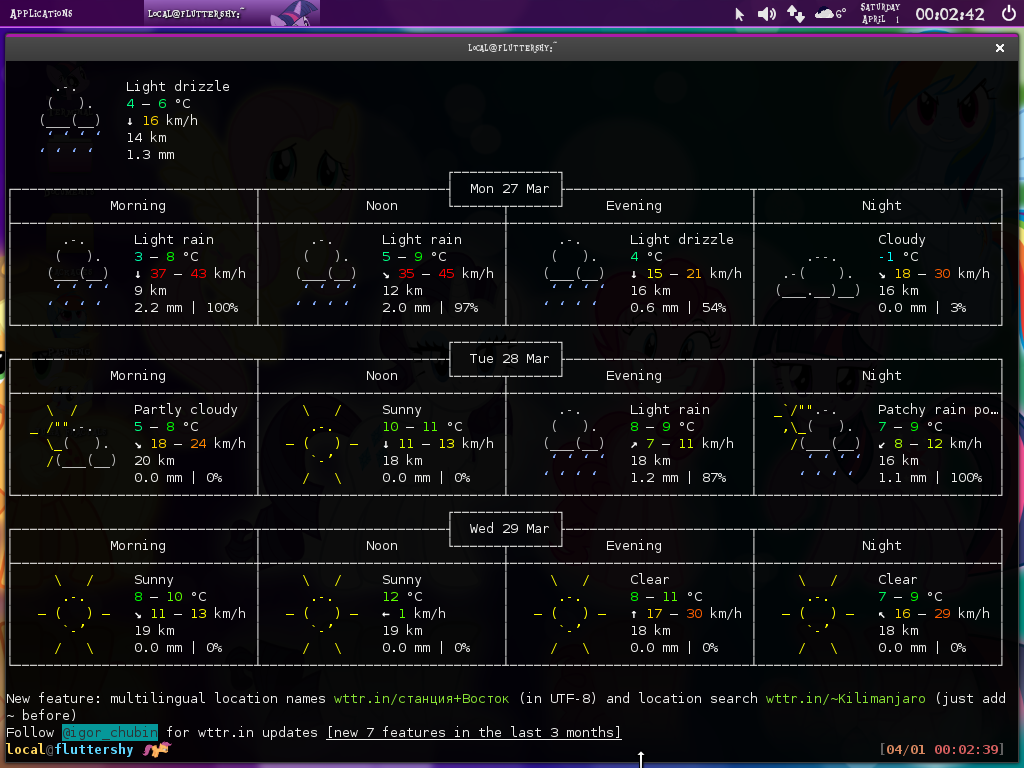This screenshot has width=1024, height=768.
Task: Click the current Light drizzle weather icon
Action: click(x=71, y=120)
